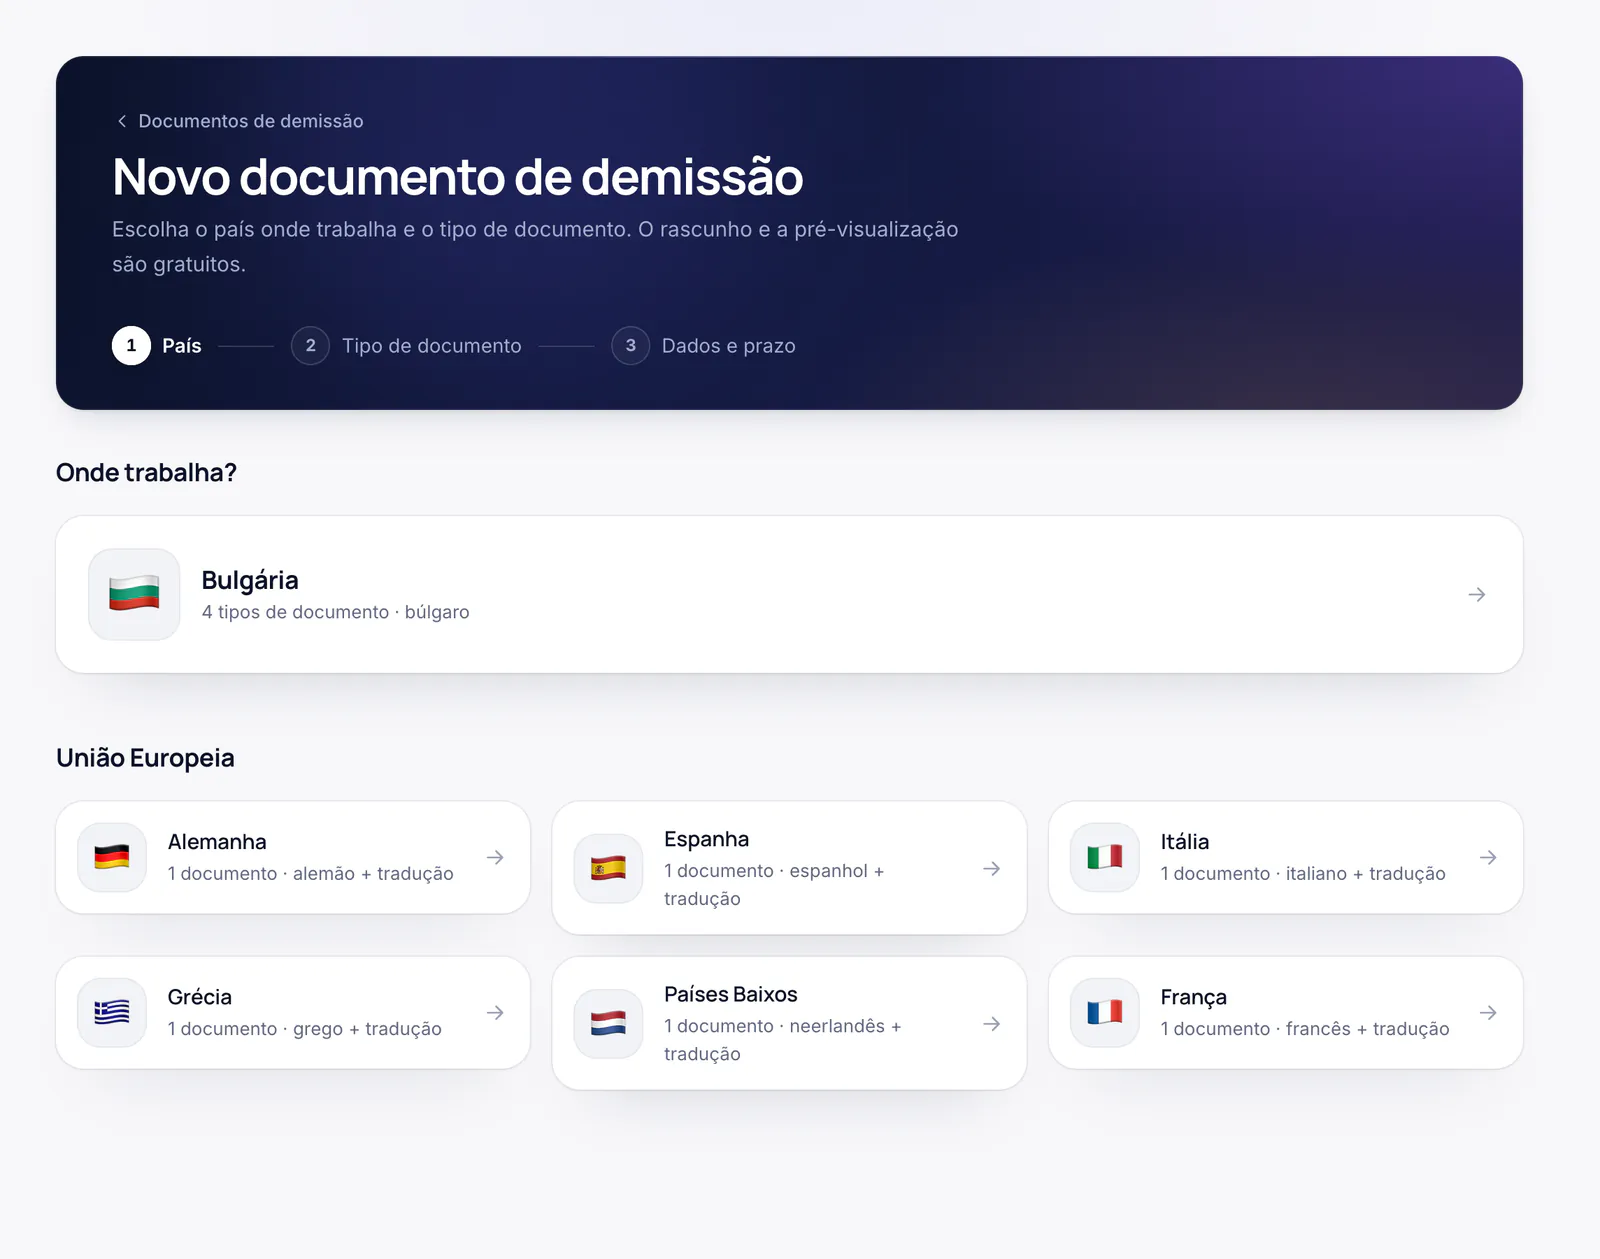
Task: Click '1 documento · neerlandês + tradução' text
Action: 783,1039
